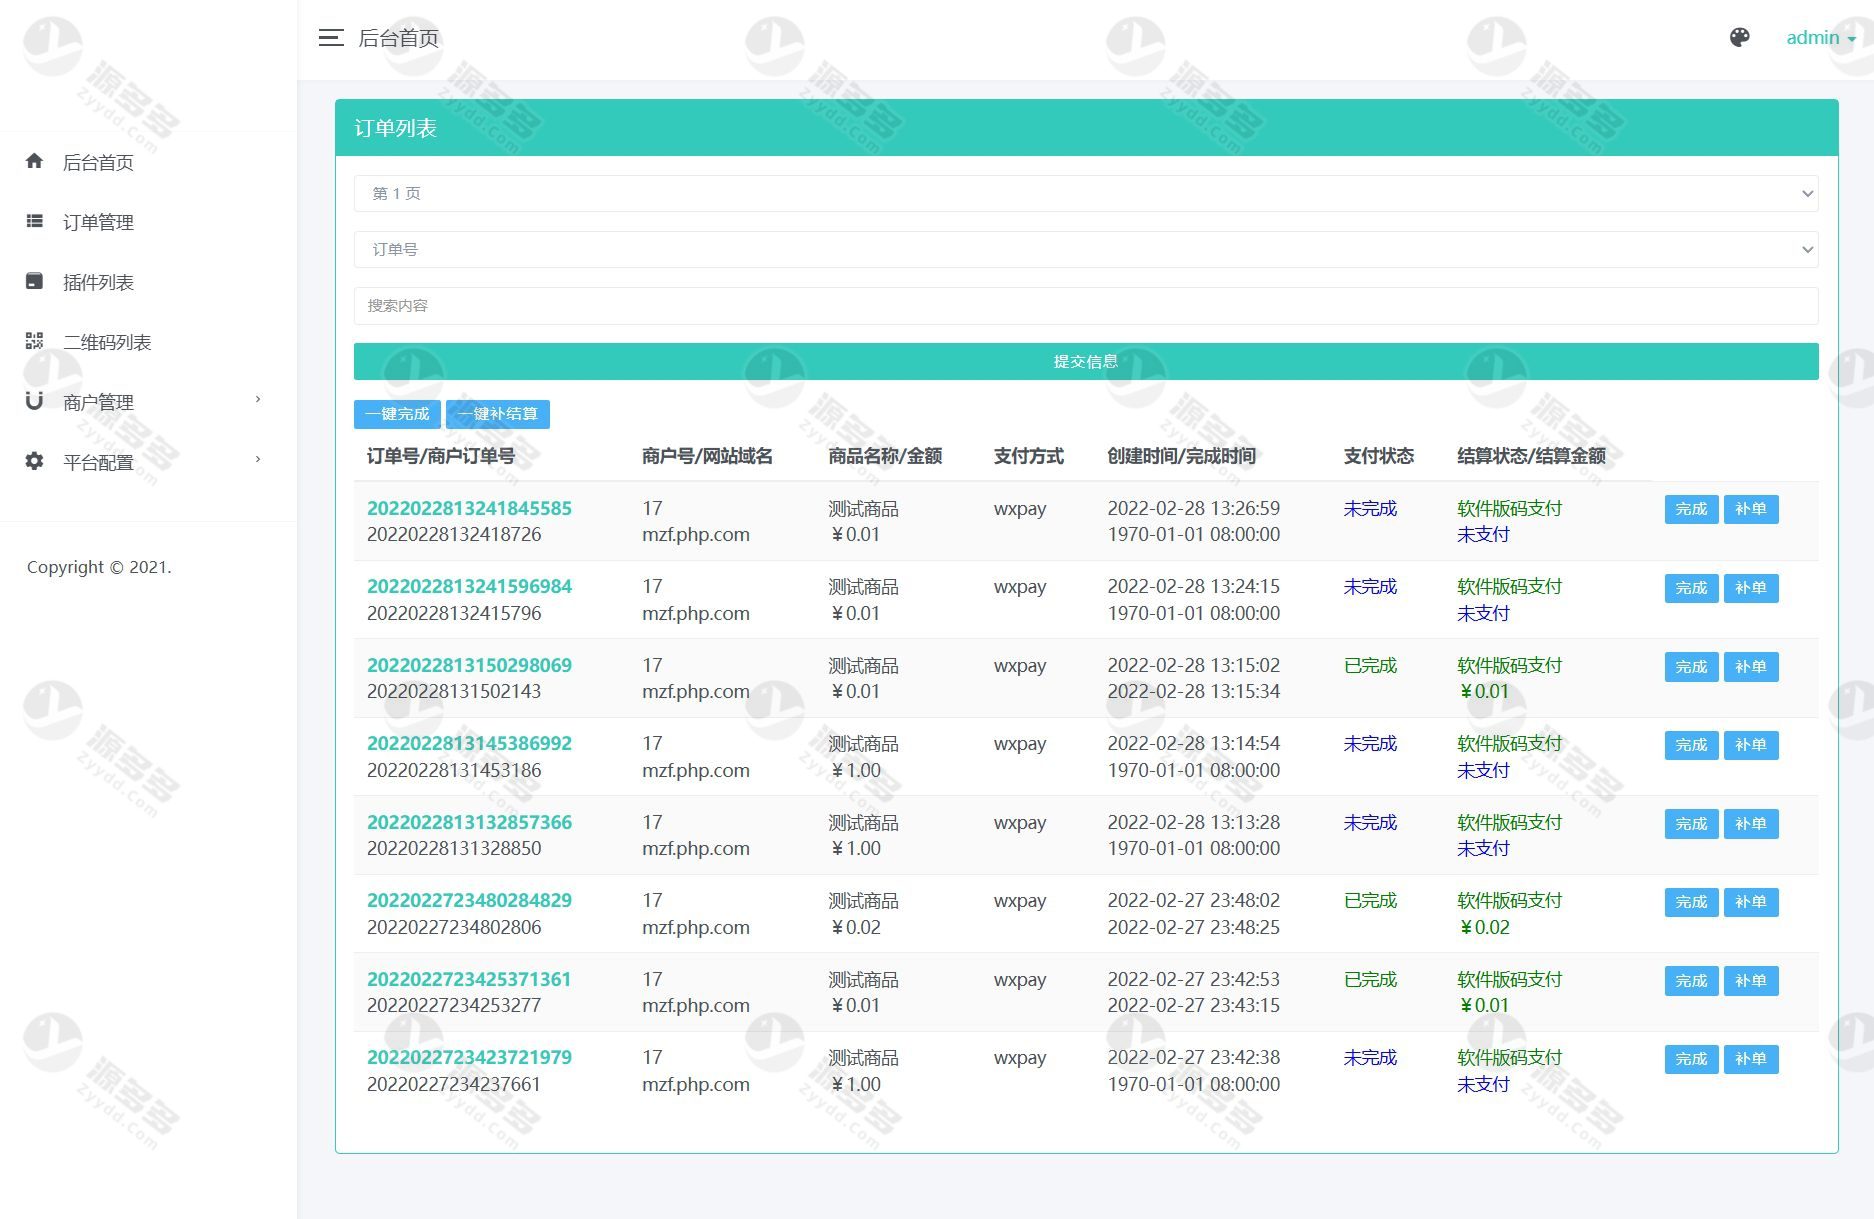Viewport: 1874px width, 1219px height.
Task: Open order 2022022813241845585
Action: tap(469, 508)
